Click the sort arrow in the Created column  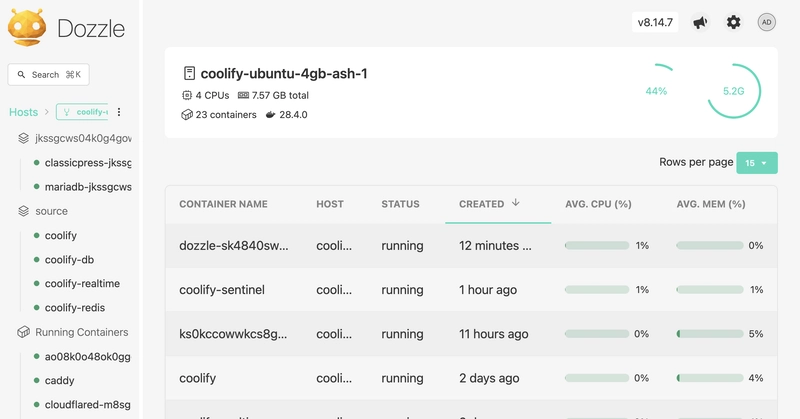[516, 203]
